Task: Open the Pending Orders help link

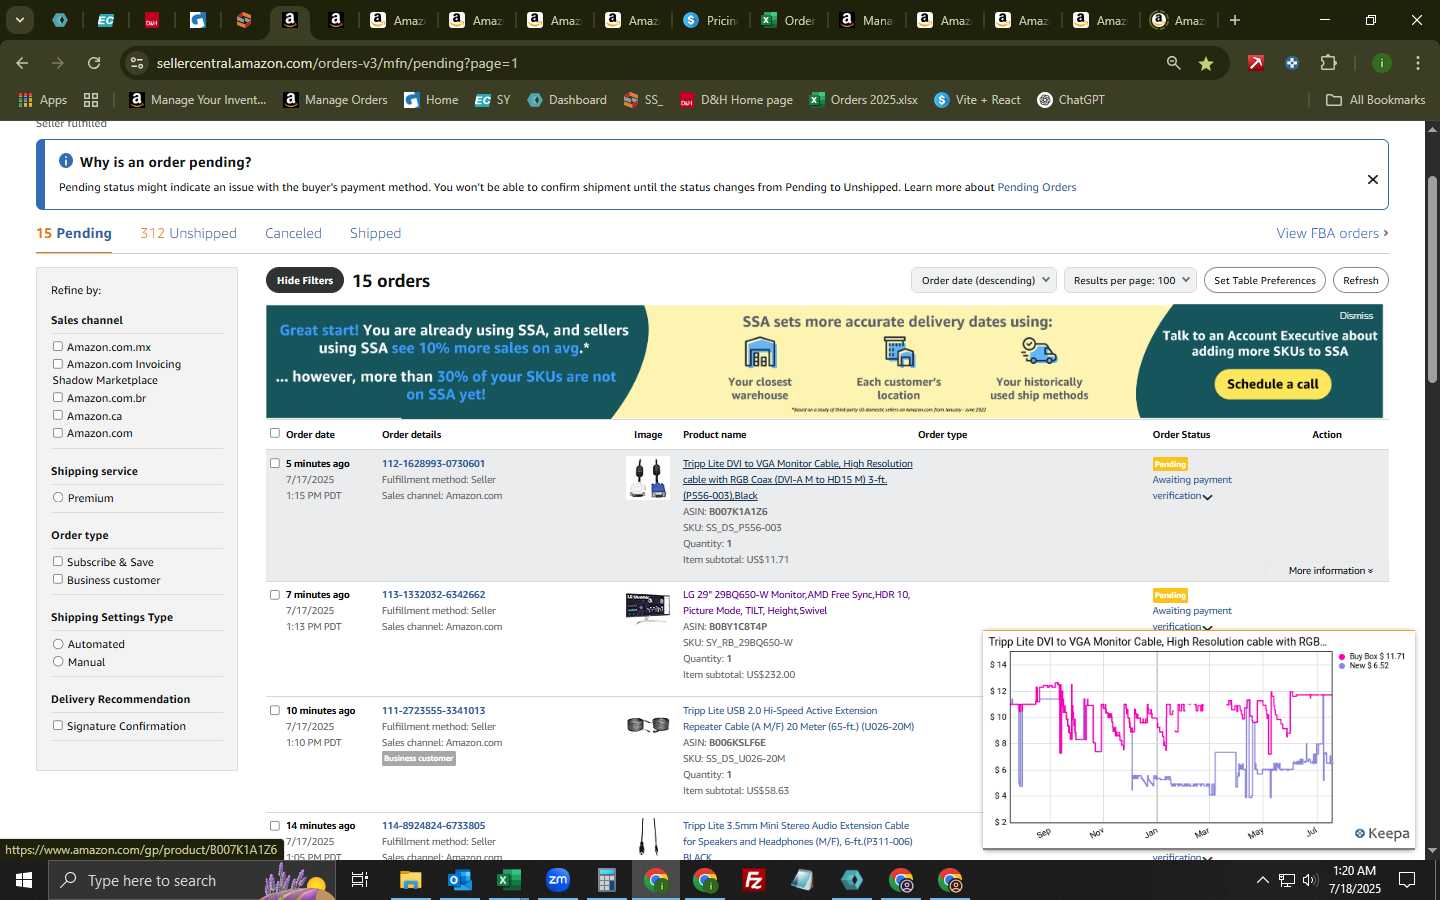Action: (1036, 187)
